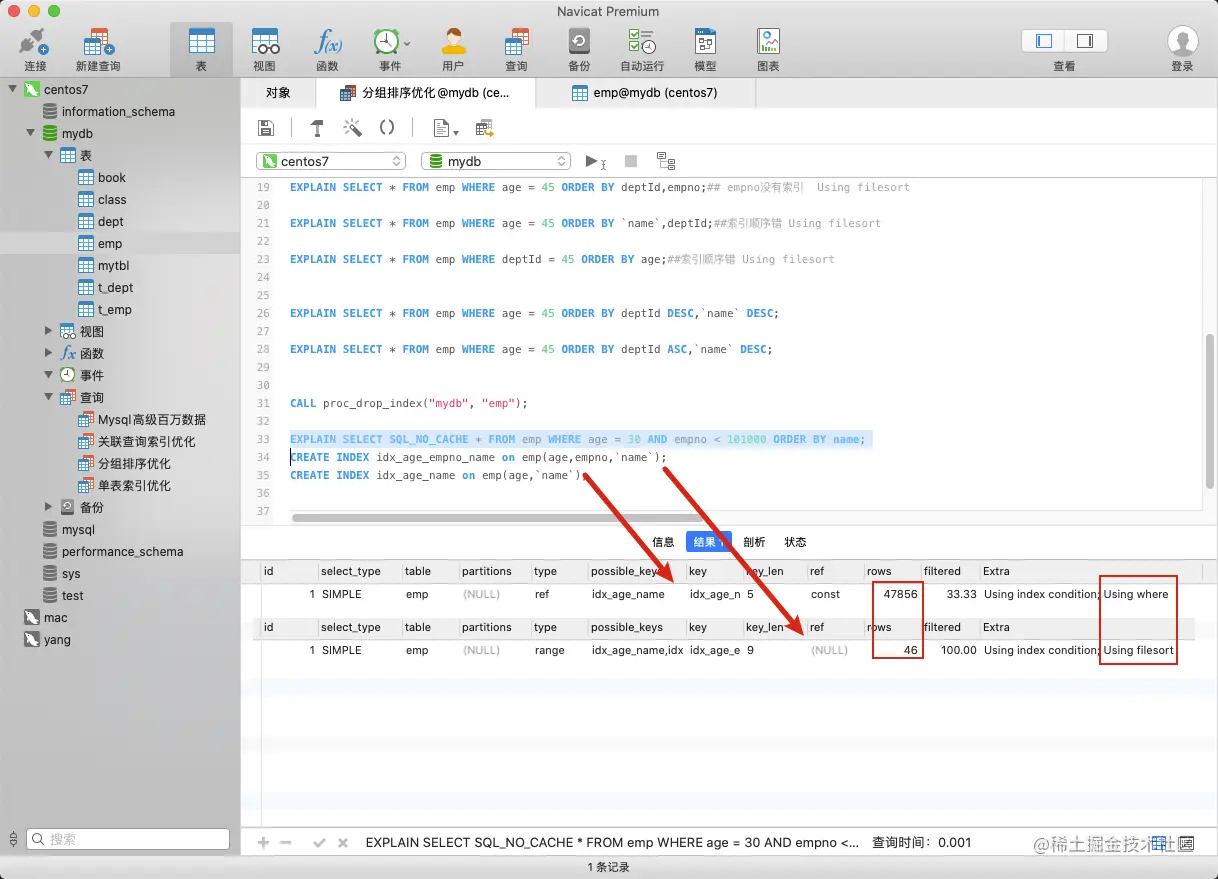Click the stop execution square icon
The height and width of the screenshot is (879, 1218).
click(x=631, y=161)
